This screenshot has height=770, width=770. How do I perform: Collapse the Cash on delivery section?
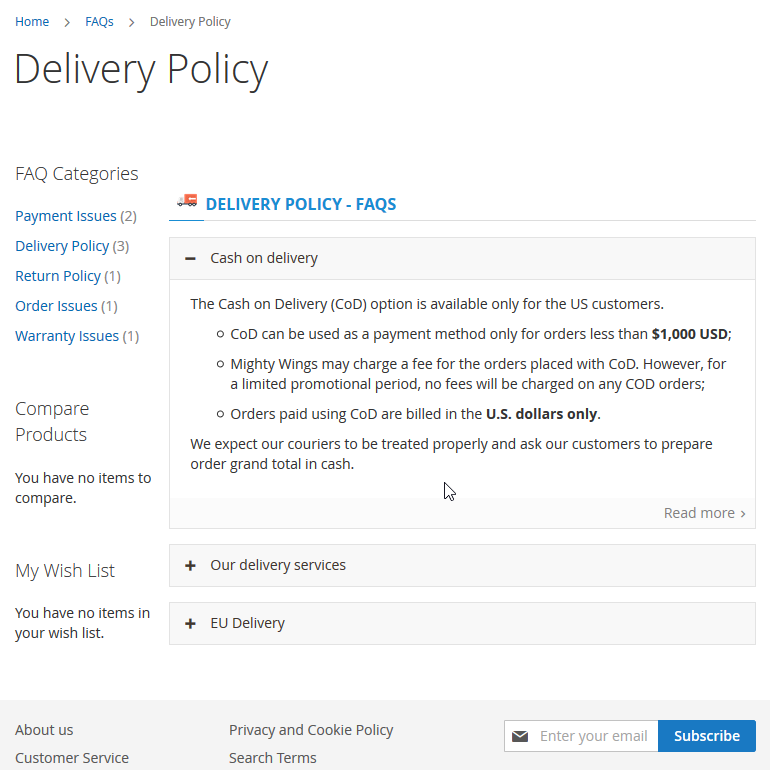[264, 258]
